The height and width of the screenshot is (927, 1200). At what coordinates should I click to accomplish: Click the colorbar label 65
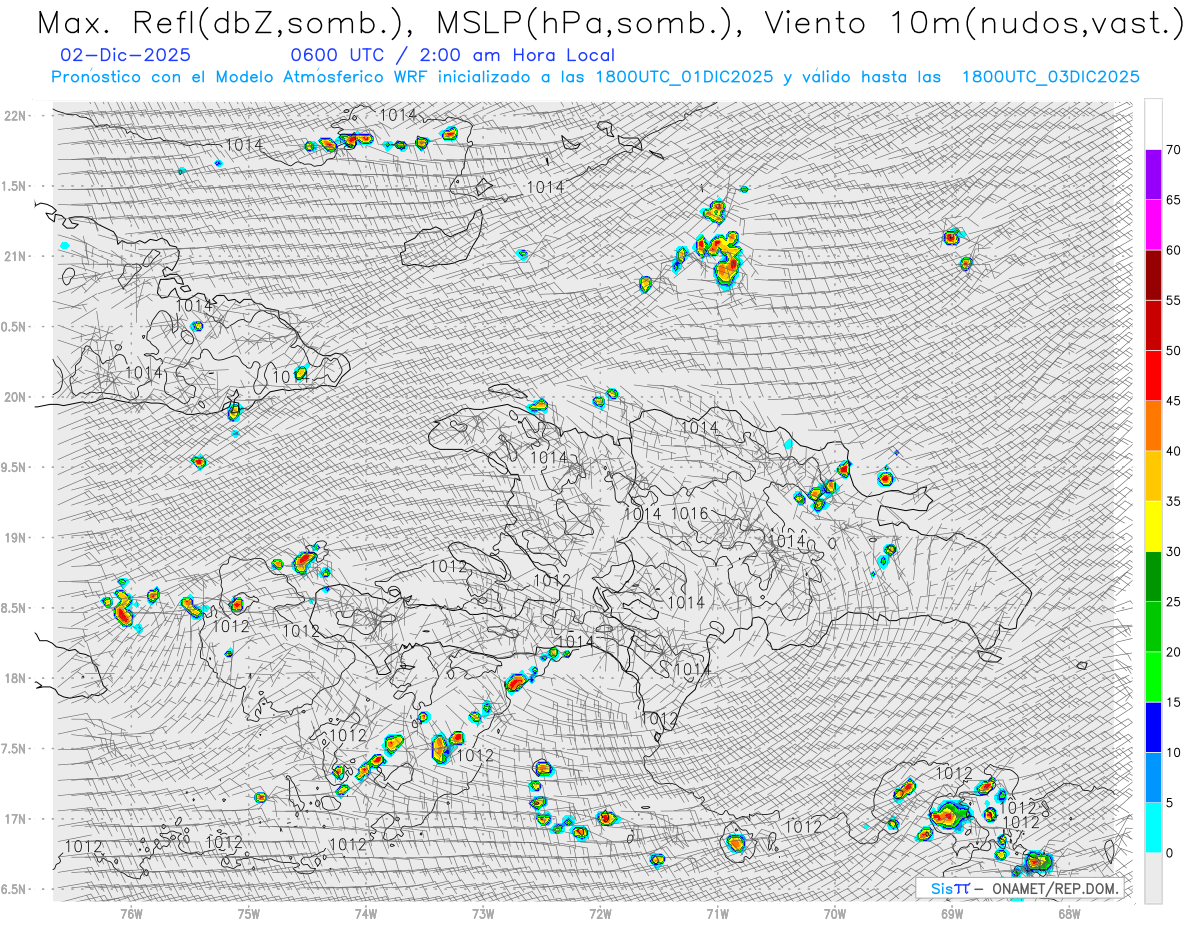click(1173, 200)
